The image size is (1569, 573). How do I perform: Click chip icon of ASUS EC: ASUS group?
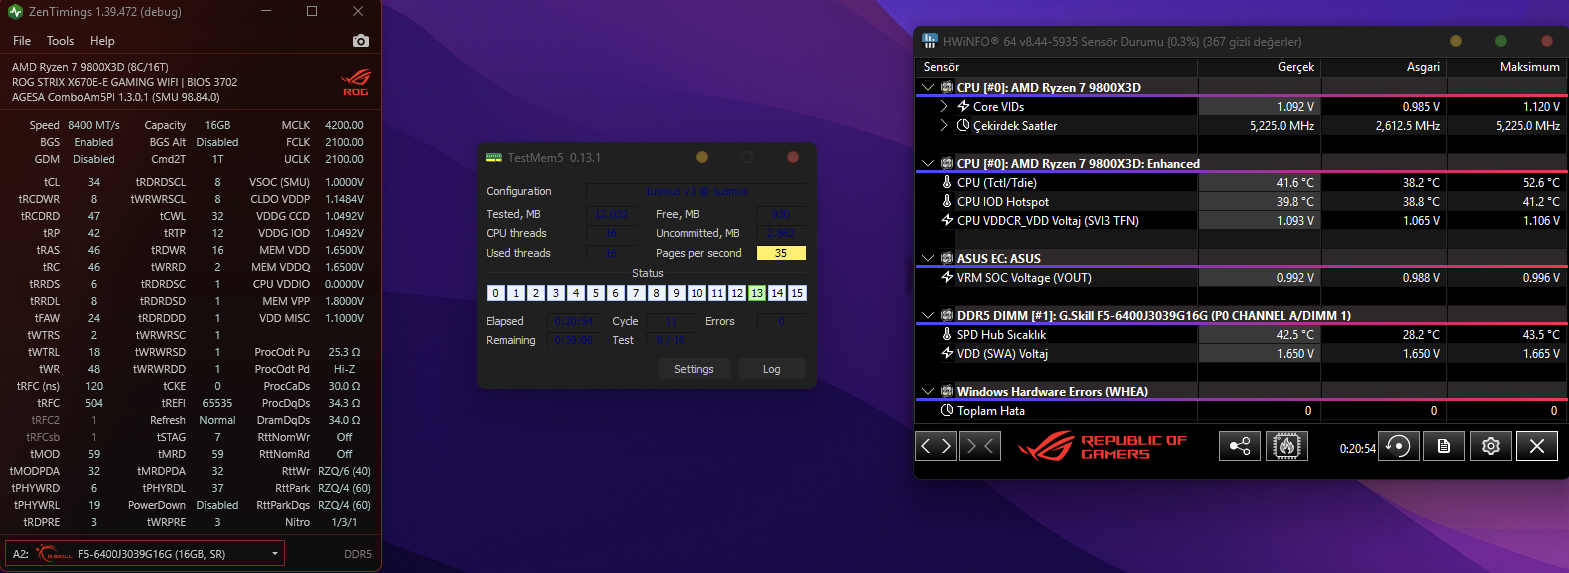tap(947, 258)
